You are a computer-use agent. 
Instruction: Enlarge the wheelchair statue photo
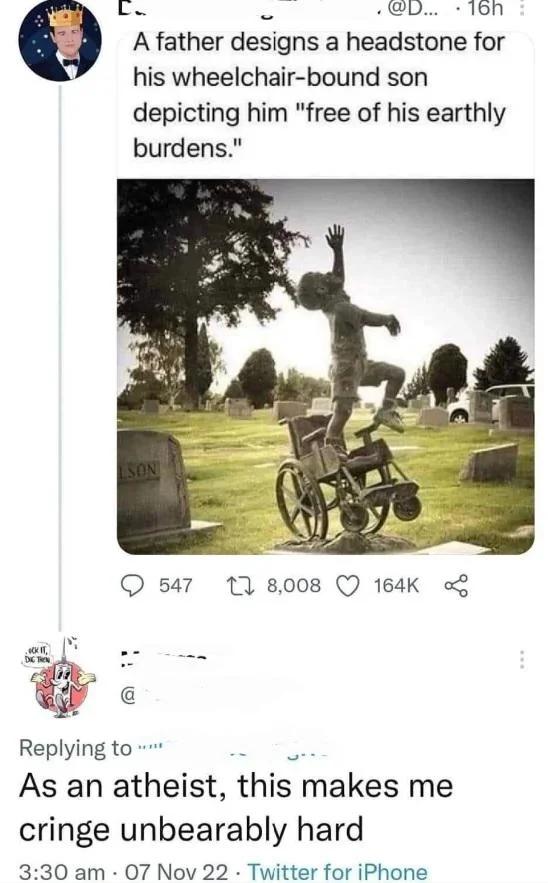pyautogui.click(x=326, y=367)
